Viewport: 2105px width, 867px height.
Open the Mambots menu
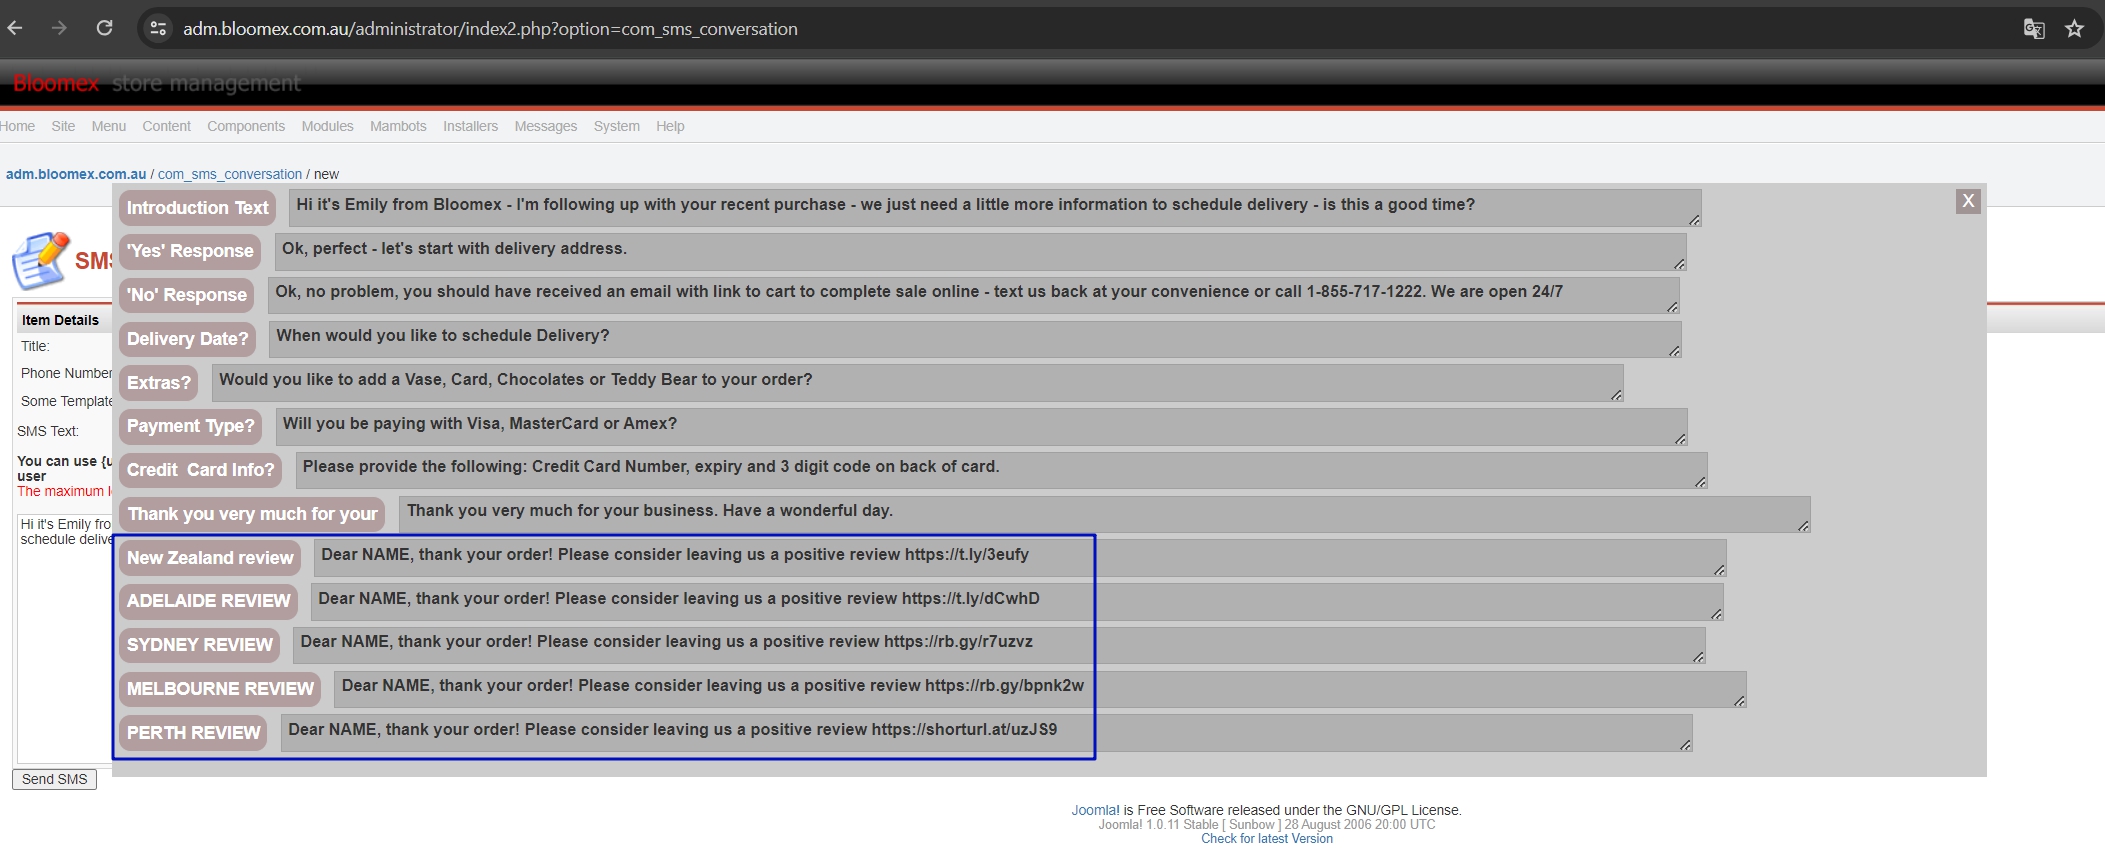[x=398, y=126]
